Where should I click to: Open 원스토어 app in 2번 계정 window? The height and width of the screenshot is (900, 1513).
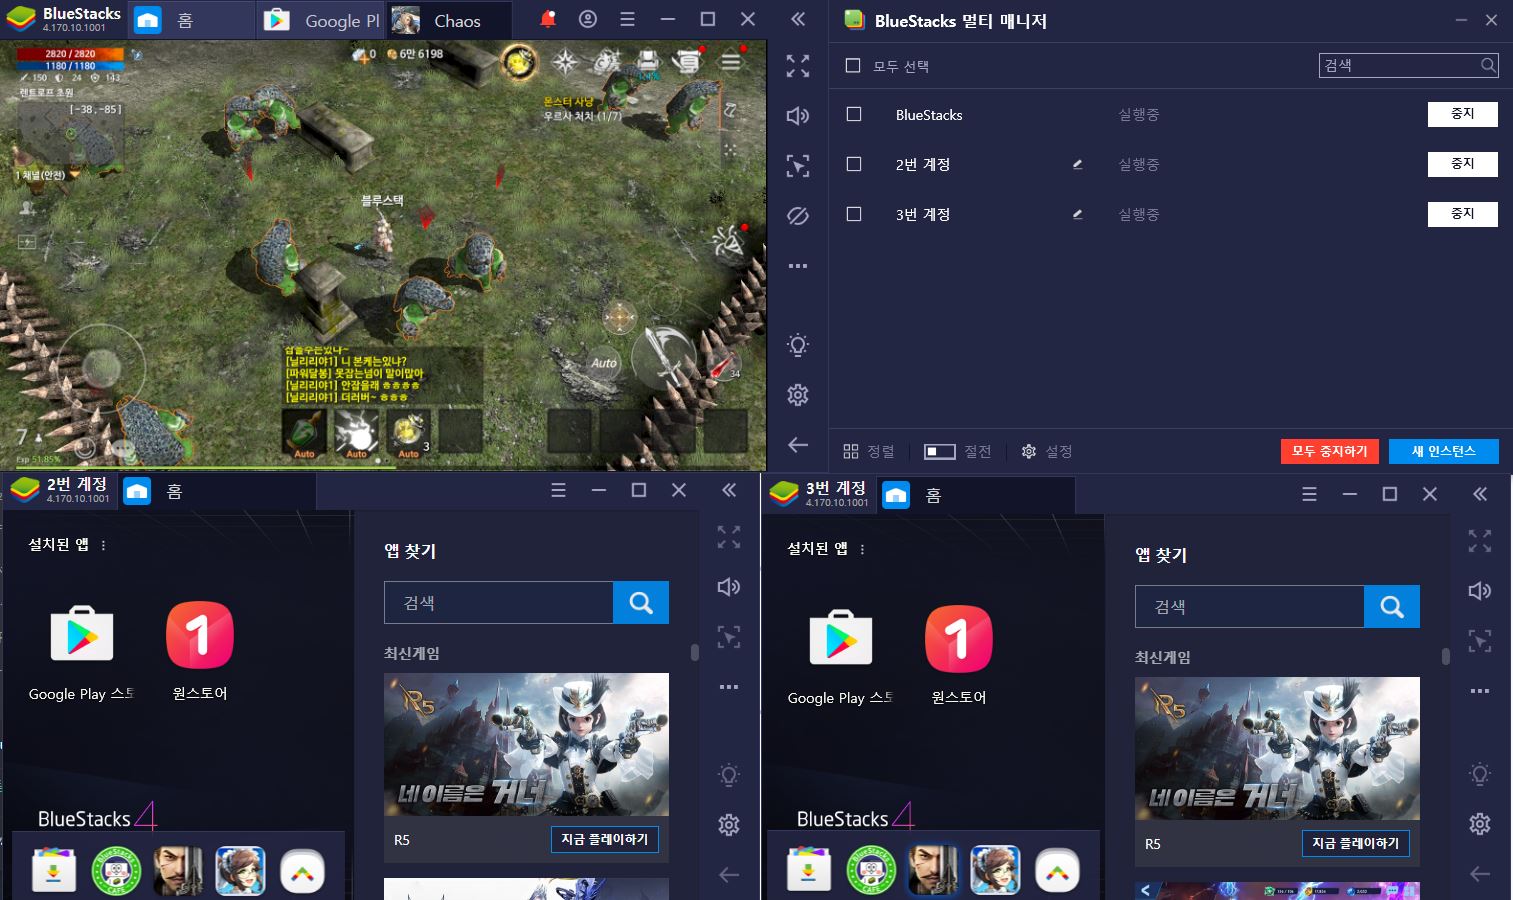pyautogui.click(x=200, y=636)
